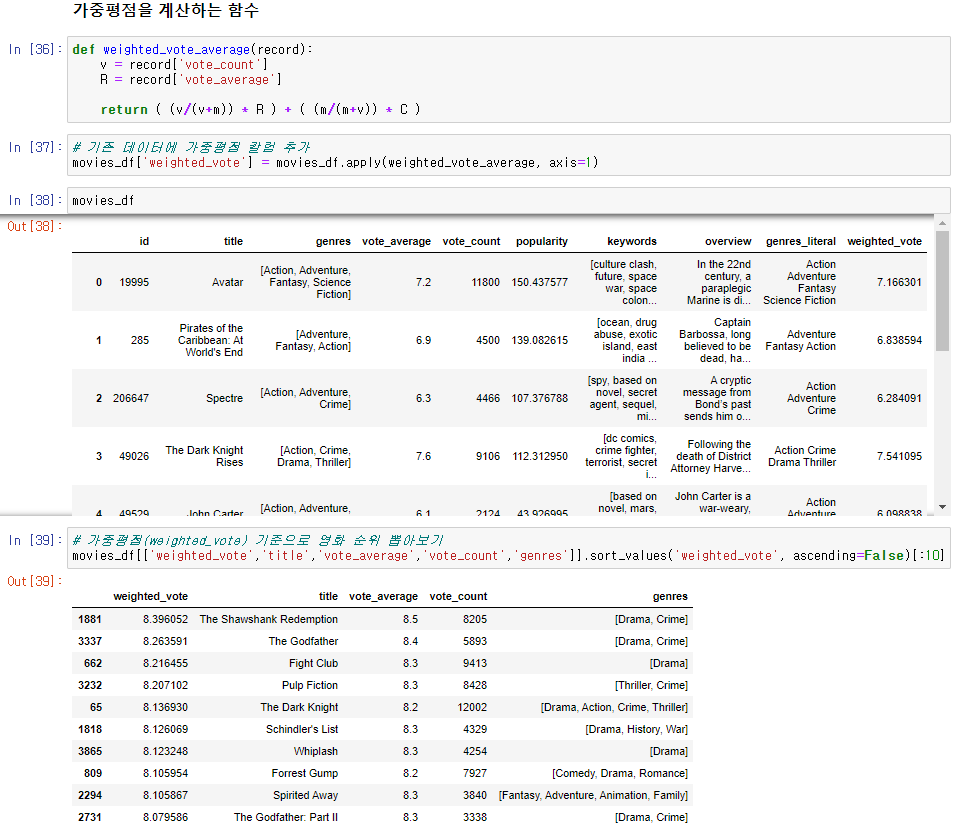Screen dimensions: 954x835
Task: Click 'The Godfather: Part II' title cell
Action: tap(286, 817)
